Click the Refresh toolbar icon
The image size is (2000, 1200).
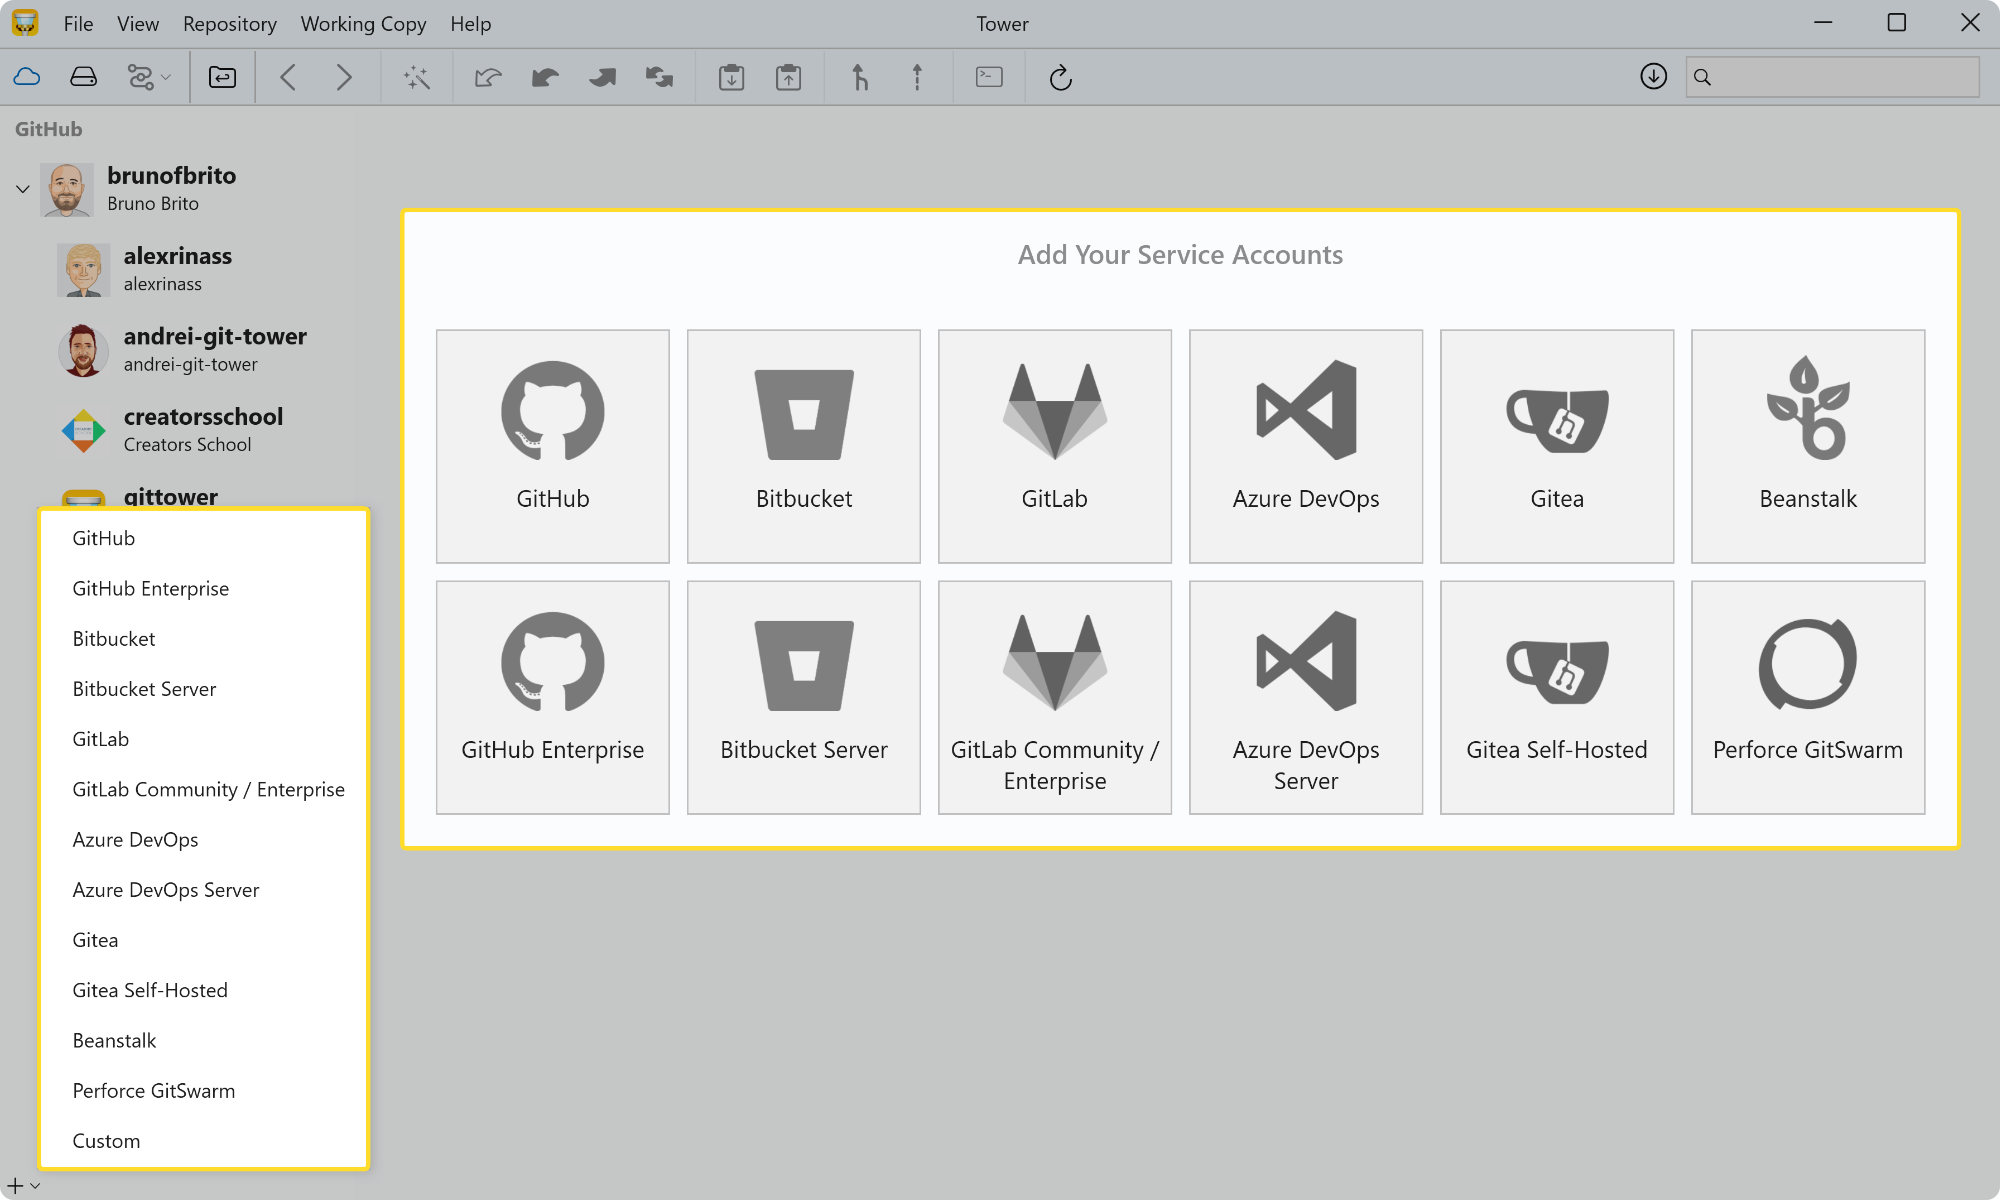(1061, 77)
